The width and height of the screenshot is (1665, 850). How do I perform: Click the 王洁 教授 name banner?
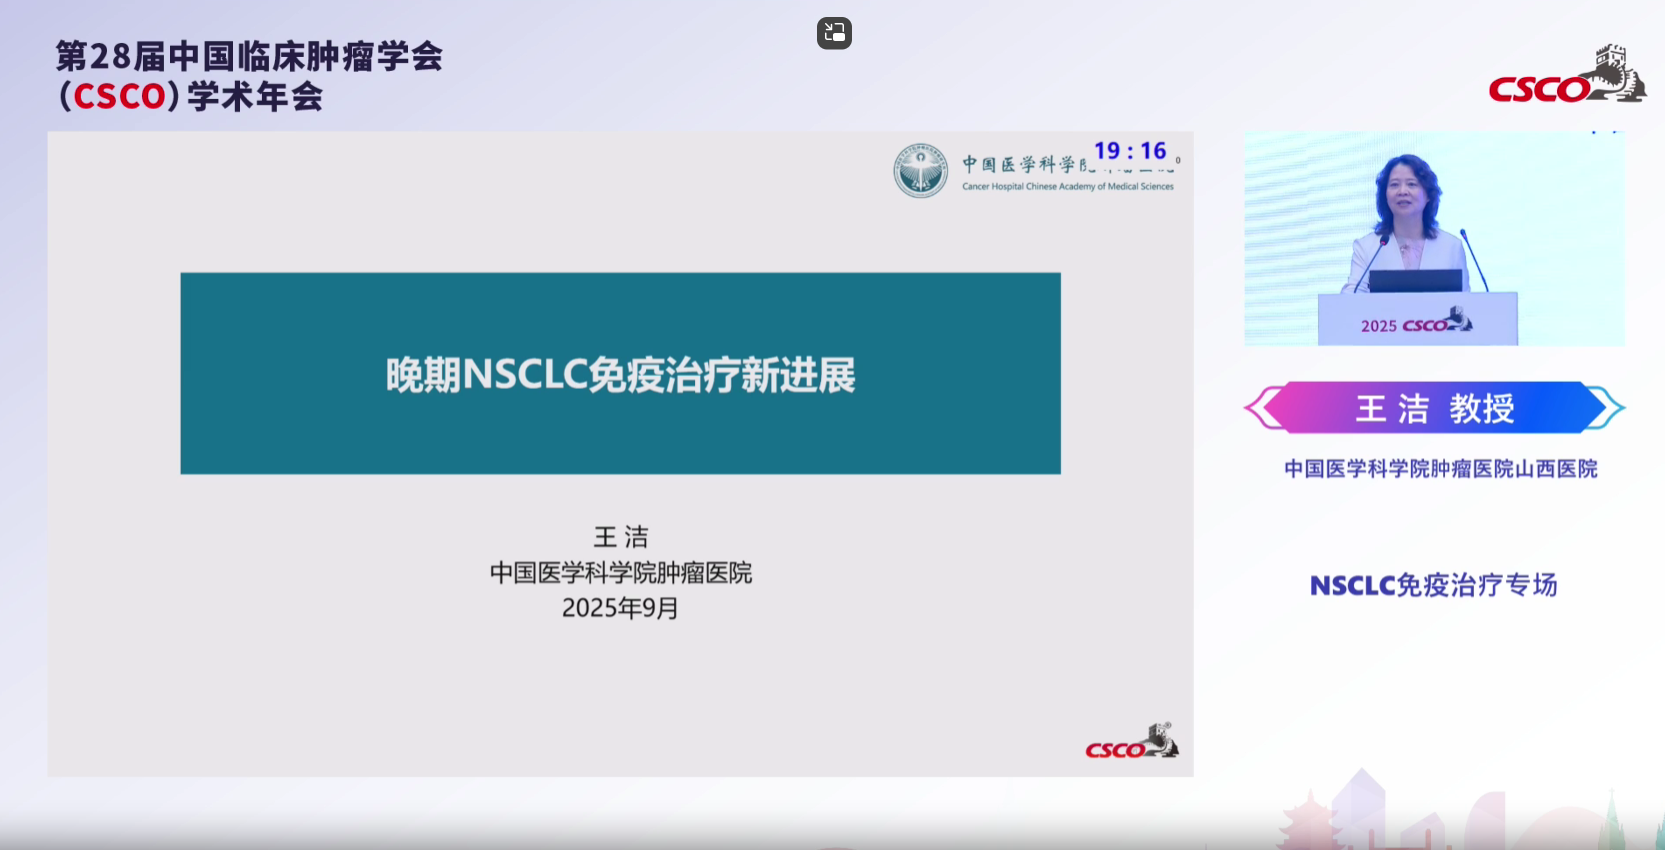point(1434,408)
